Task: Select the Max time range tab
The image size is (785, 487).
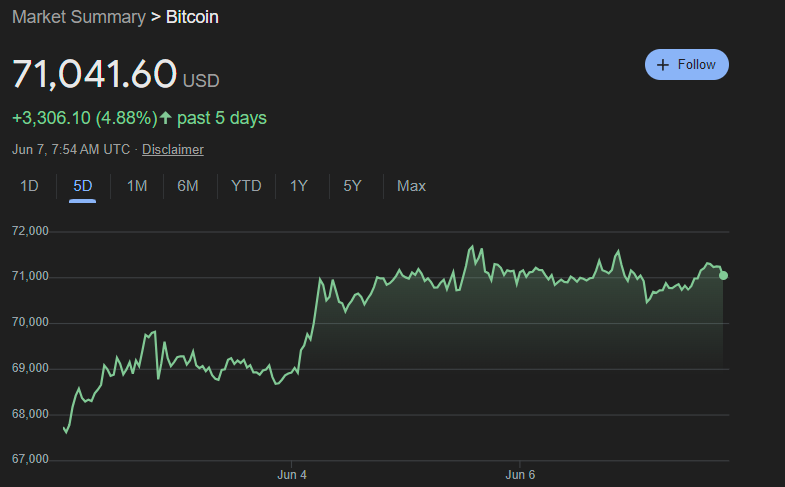Action: coord(411,186)
